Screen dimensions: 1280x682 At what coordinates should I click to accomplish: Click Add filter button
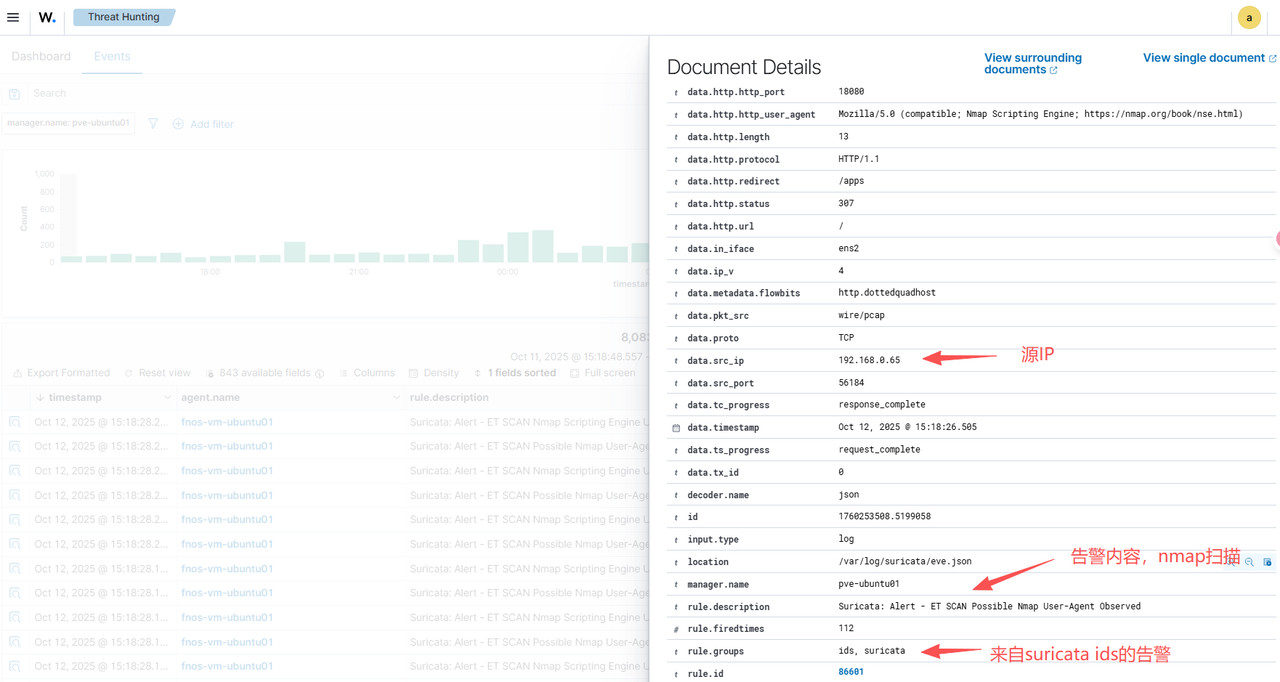[203, 124]
